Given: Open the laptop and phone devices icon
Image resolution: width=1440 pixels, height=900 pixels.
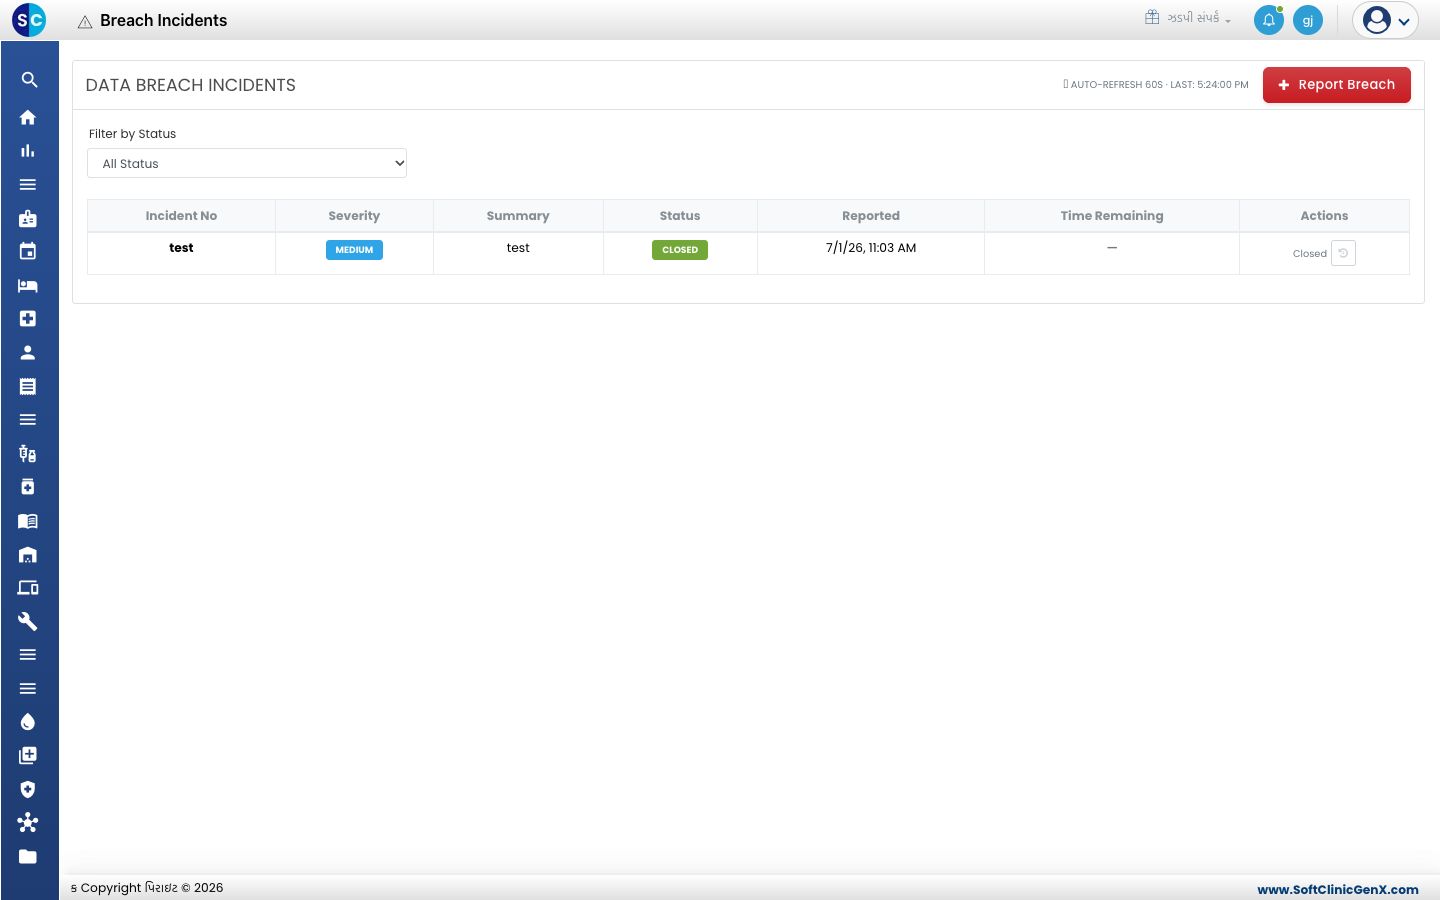Looking at the screenshot, I should pos(28,588).
